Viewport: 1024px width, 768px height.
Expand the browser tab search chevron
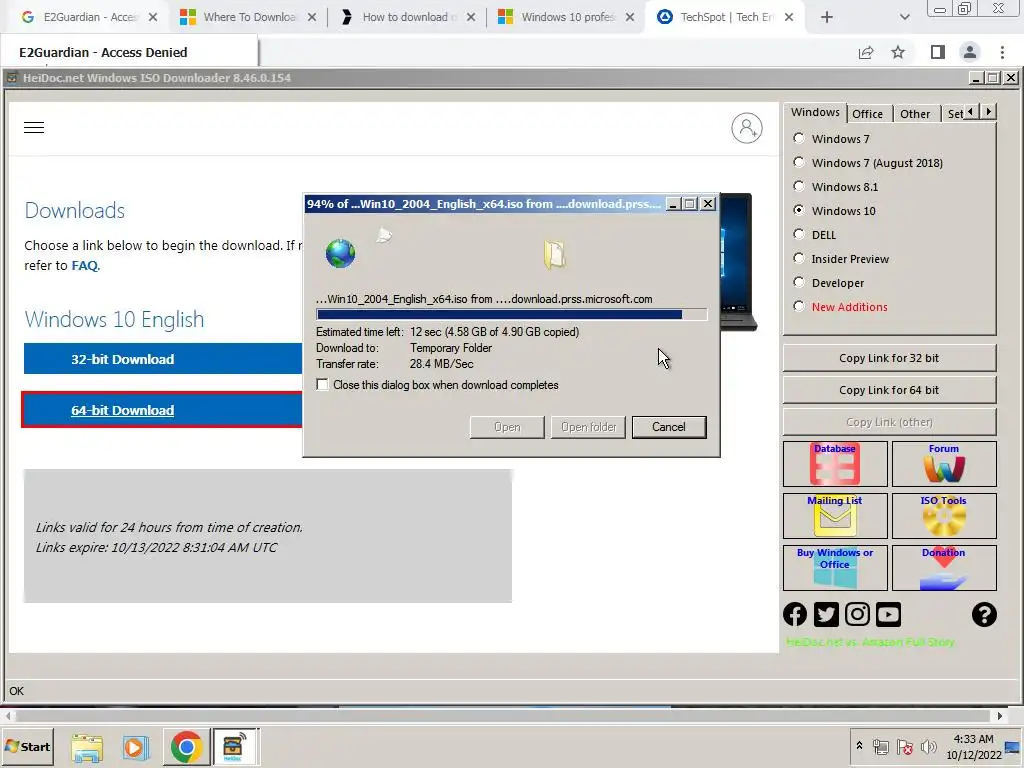click(x=904, y=17)
